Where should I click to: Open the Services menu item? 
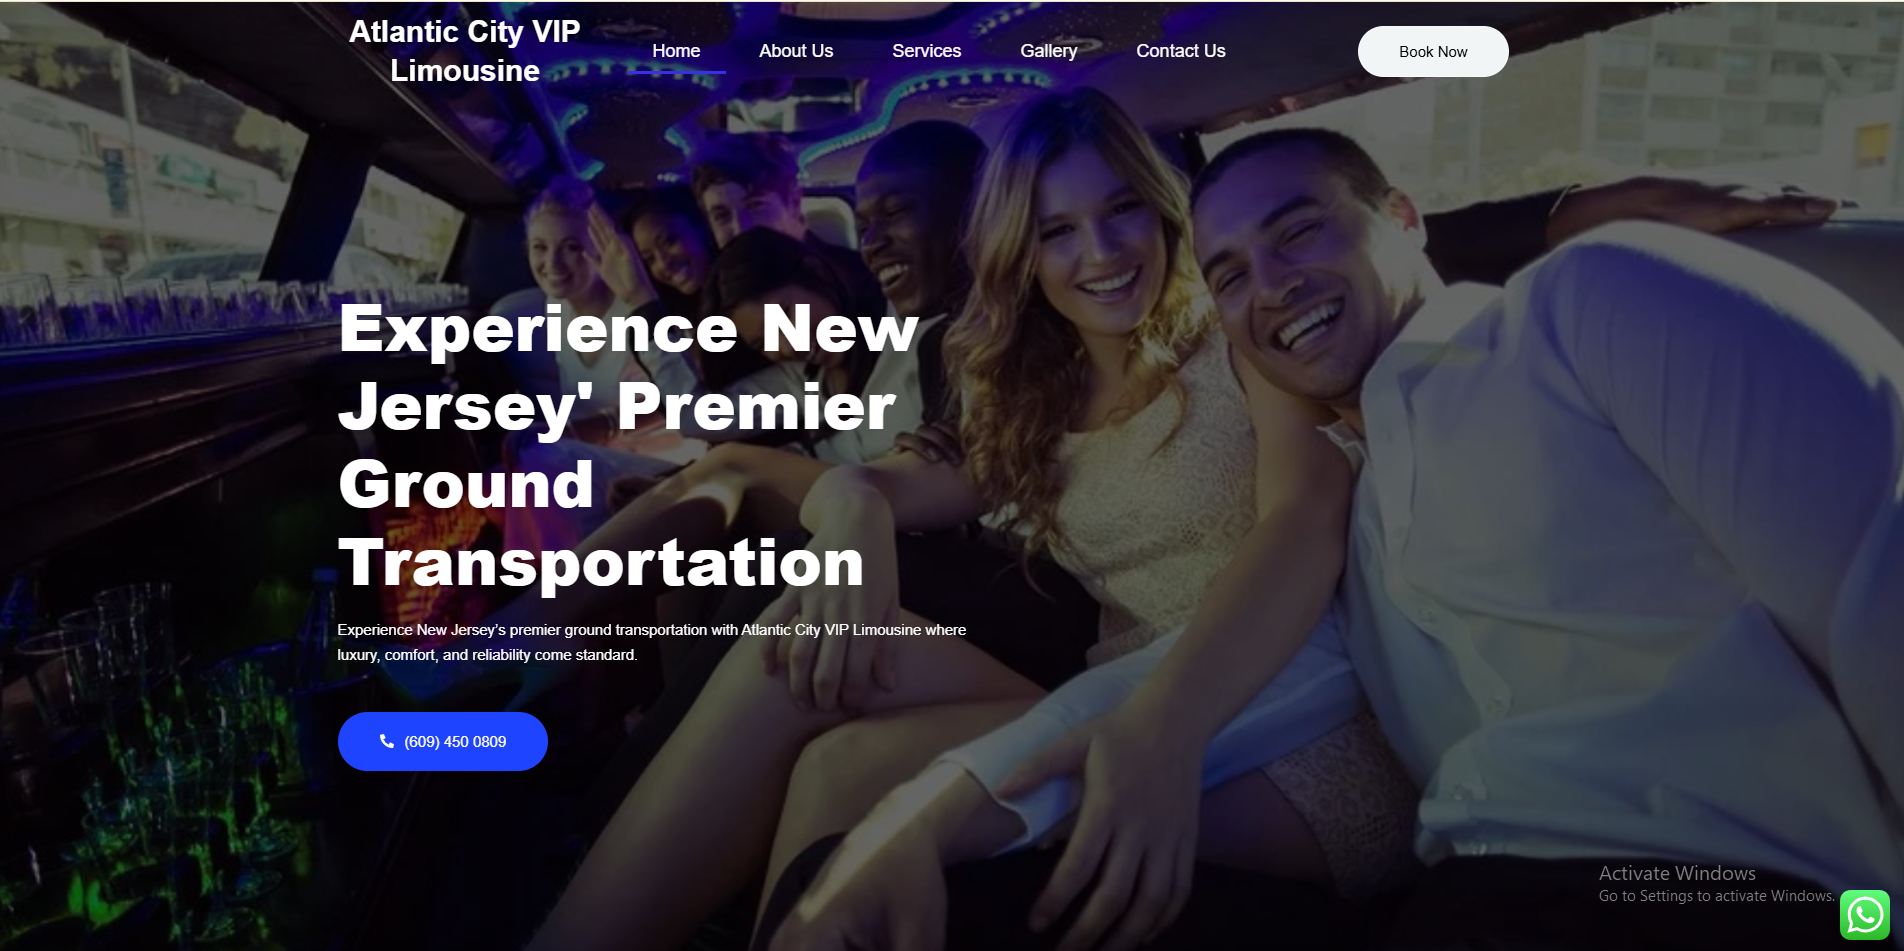(x=926, y=51)
